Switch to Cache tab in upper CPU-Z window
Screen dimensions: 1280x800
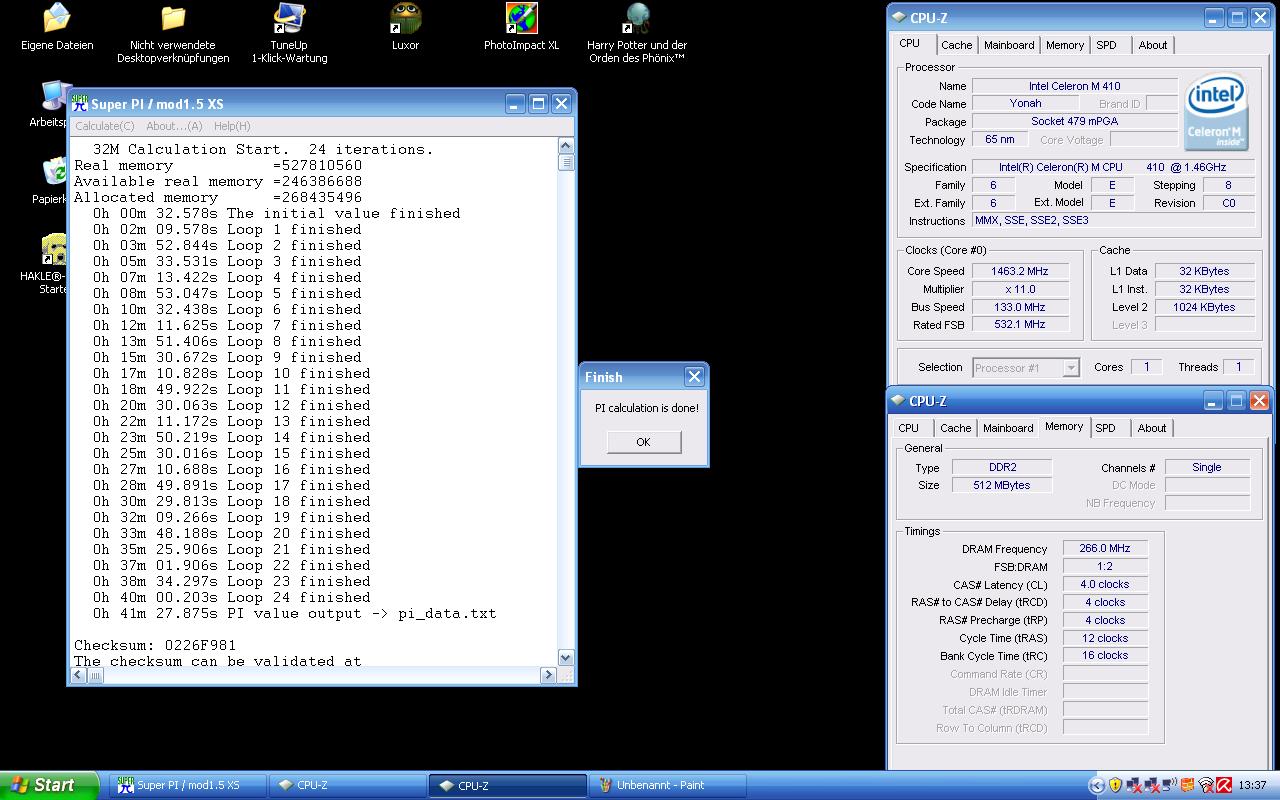coord(956,45)
